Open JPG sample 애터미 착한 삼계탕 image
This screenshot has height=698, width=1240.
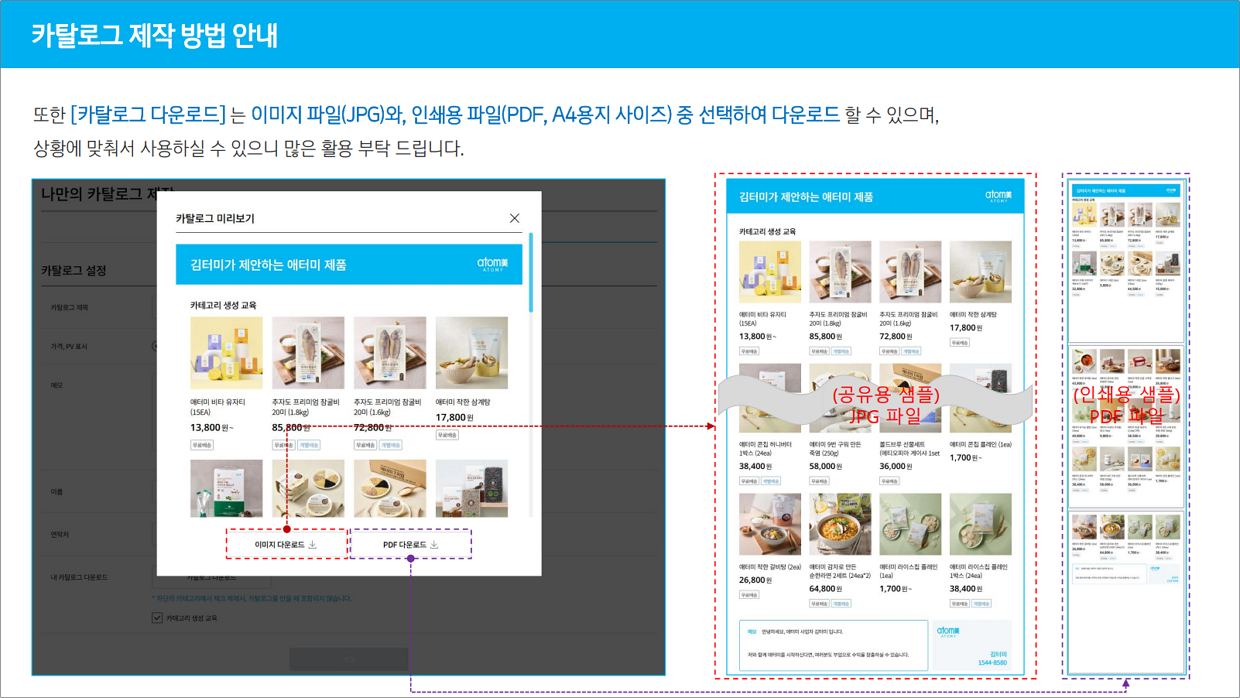pos(980,272)
